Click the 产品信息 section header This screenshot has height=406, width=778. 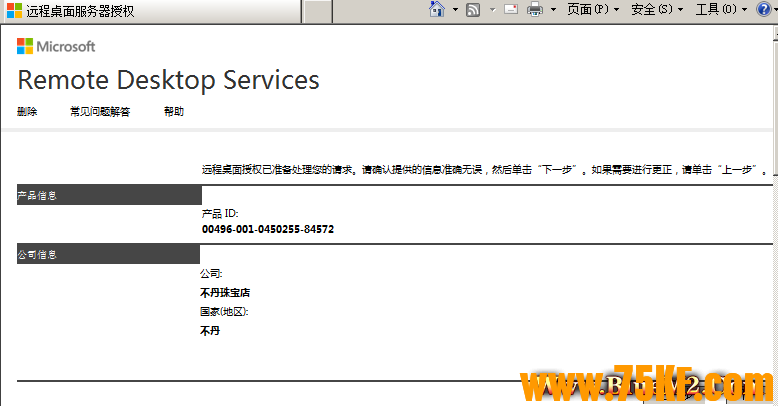pos(109,195)
